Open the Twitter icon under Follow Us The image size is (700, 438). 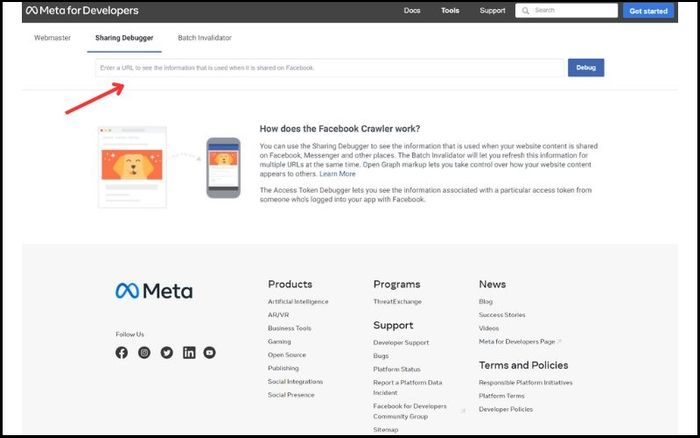(167, 353)
